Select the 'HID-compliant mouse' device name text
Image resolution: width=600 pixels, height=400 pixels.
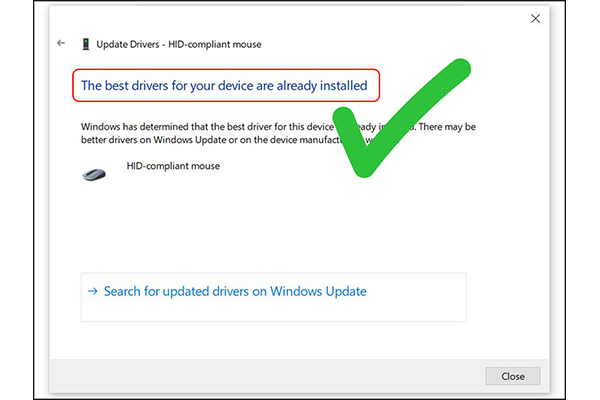tap(173, 166)
